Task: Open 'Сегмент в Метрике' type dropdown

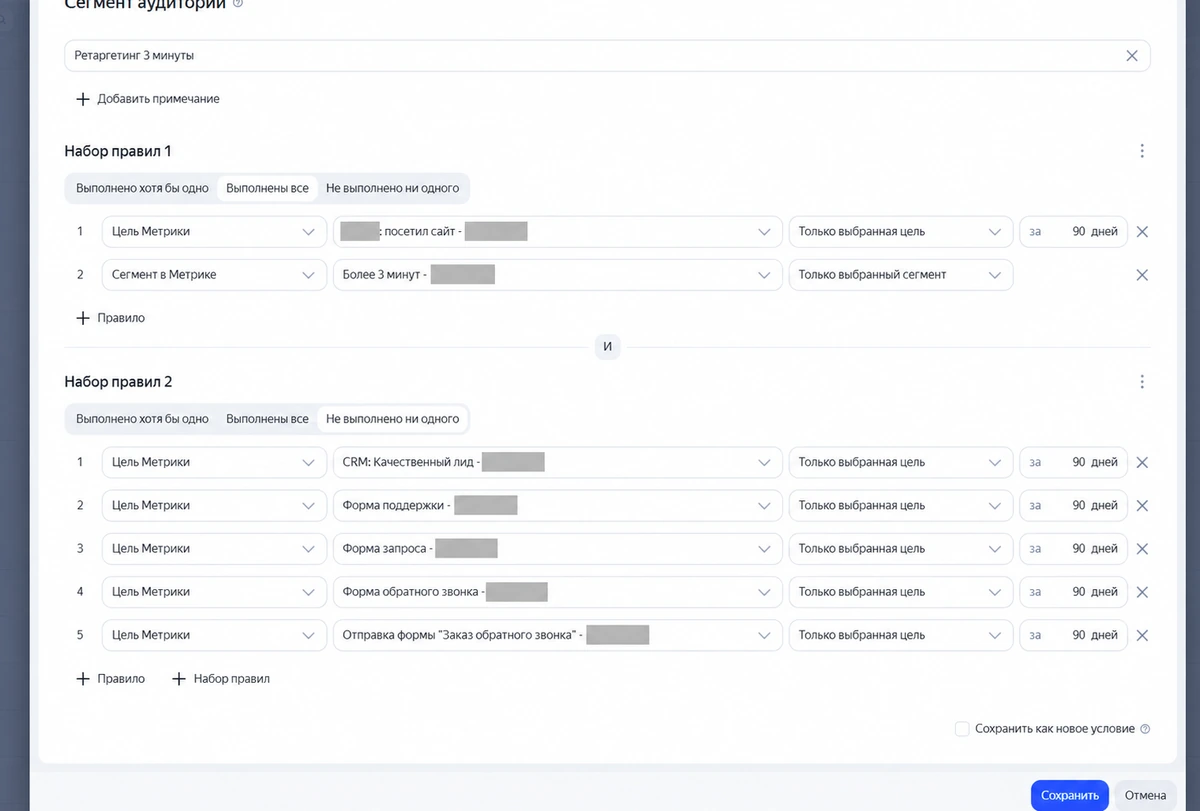Action: pyautogui.click(x=214, y=275)
